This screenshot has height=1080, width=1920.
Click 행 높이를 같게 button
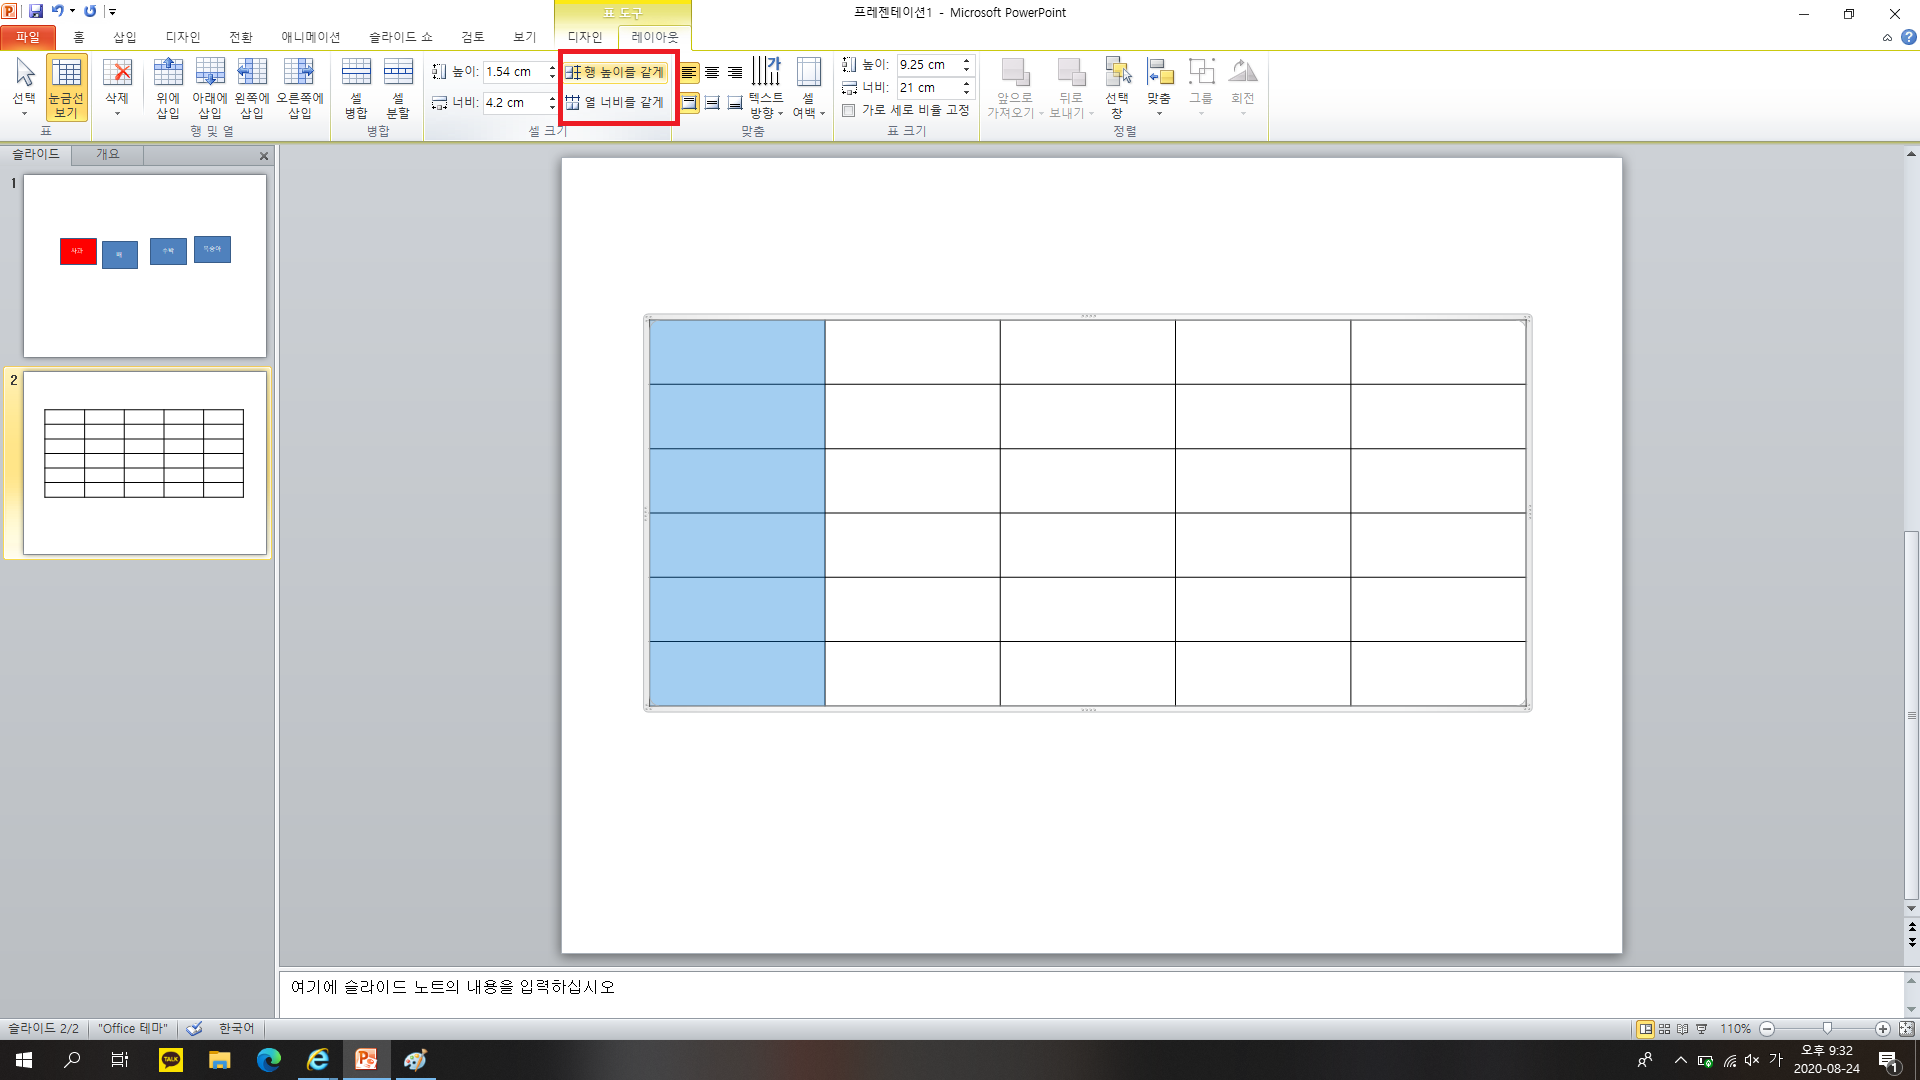point(615,72)
